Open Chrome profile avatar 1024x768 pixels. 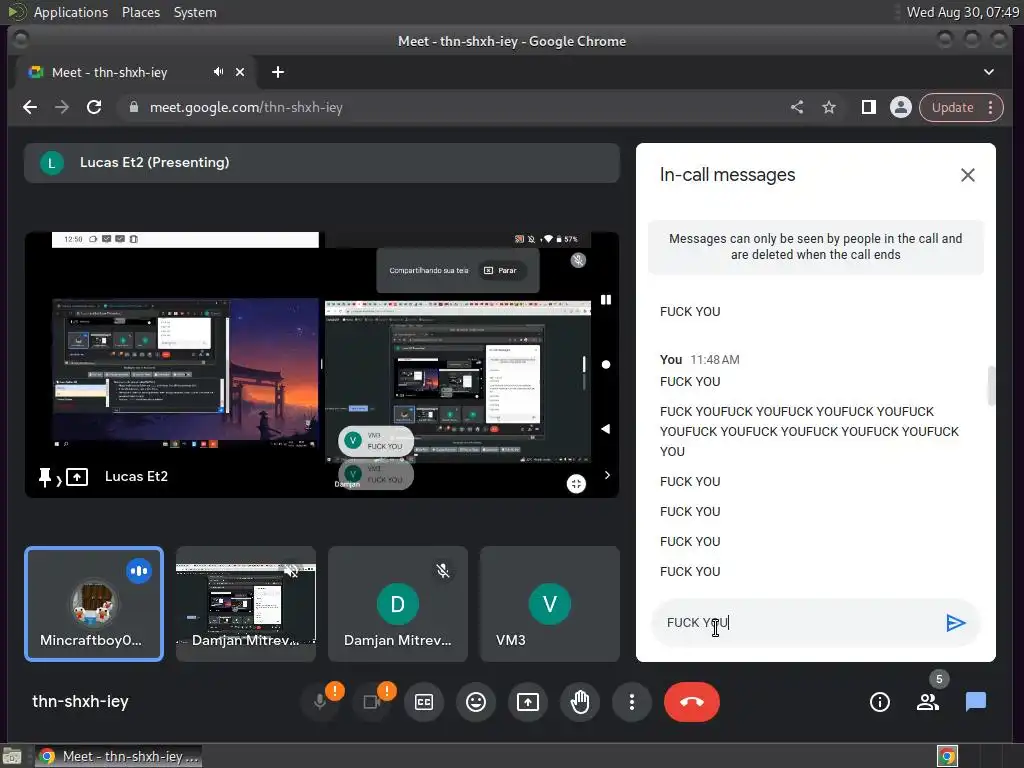click(901, 107)
